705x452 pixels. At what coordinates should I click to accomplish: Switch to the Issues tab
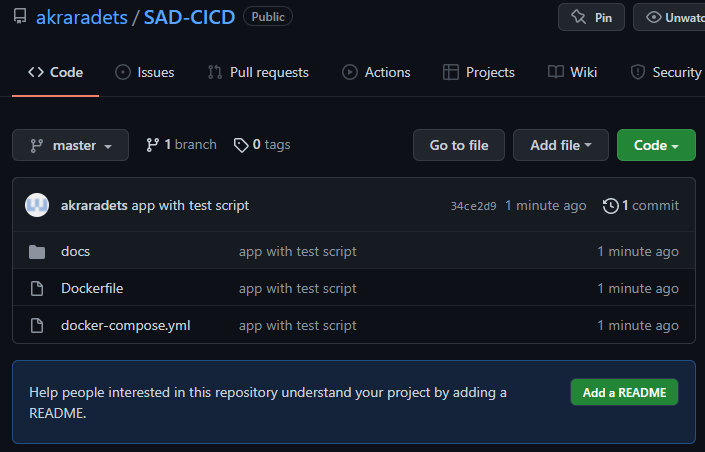point(145,72)
